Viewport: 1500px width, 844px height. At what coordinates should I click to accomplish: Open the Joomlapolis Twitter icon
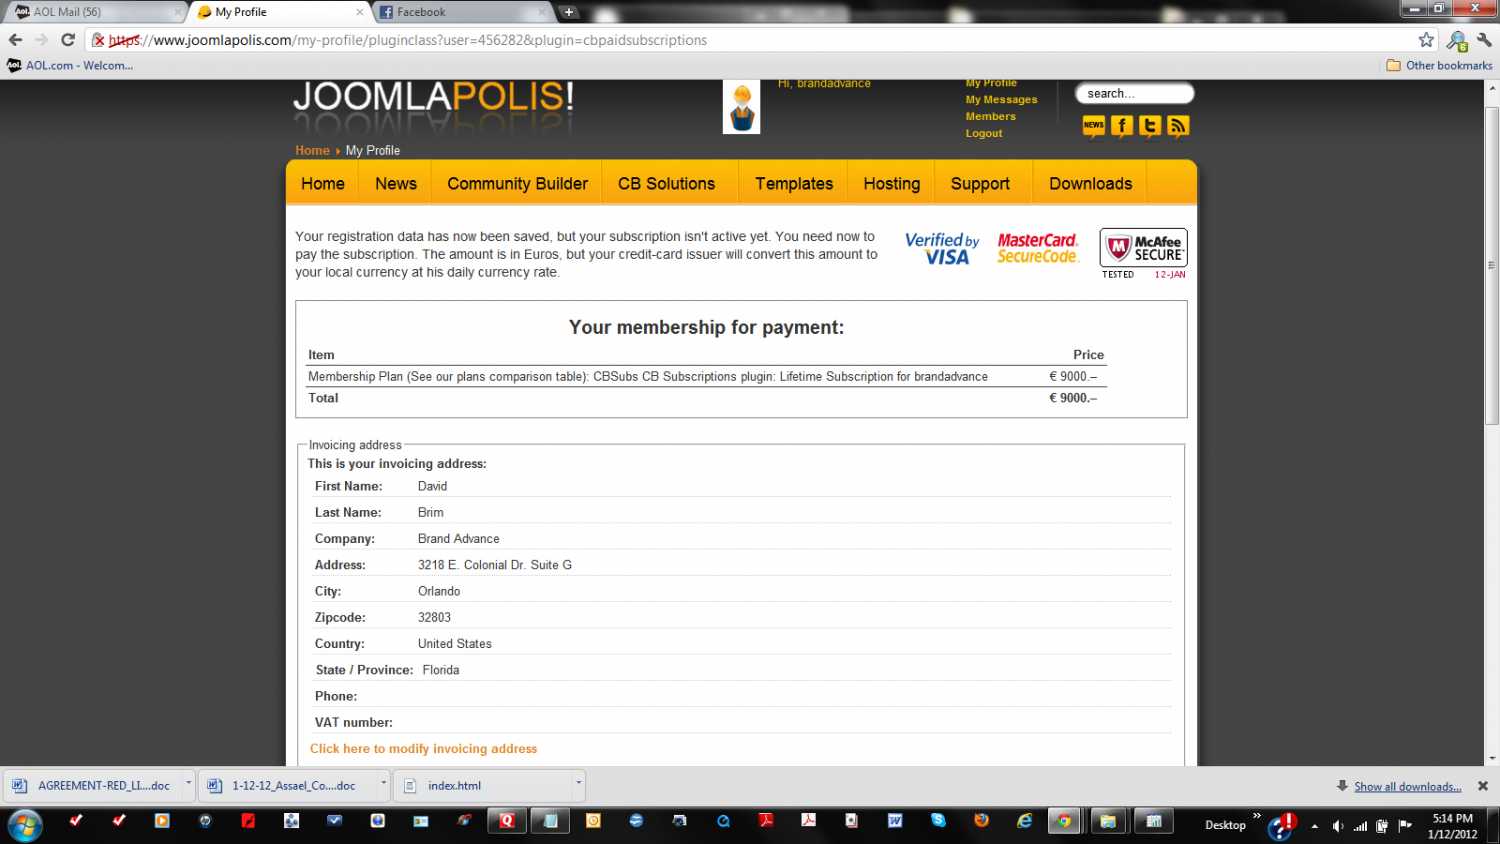point(1150,126)
